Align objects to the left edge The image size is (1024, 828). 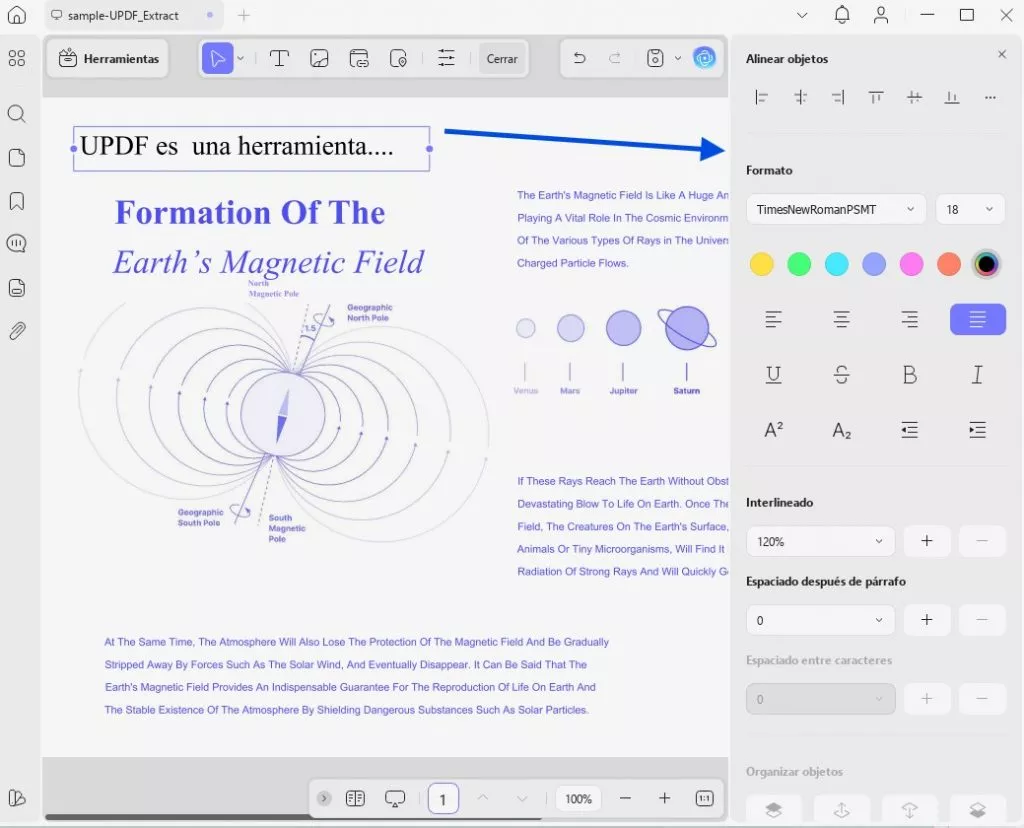(761, 98)
